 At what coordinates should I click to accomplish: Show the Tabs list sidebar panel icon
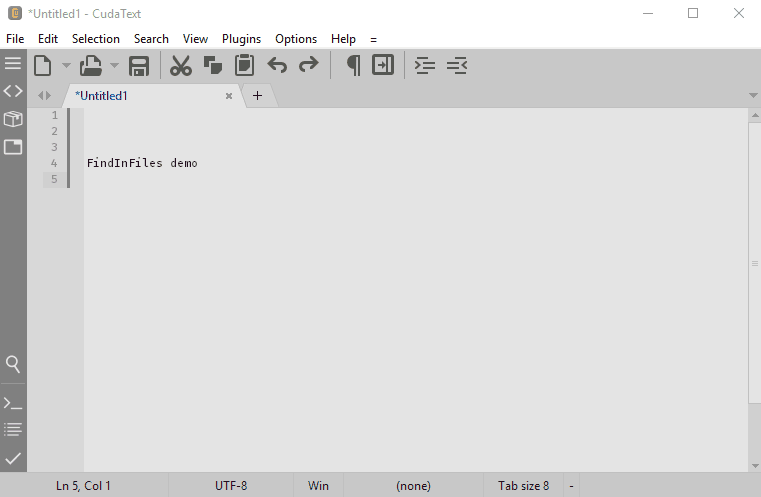click(x=13, y=147)
